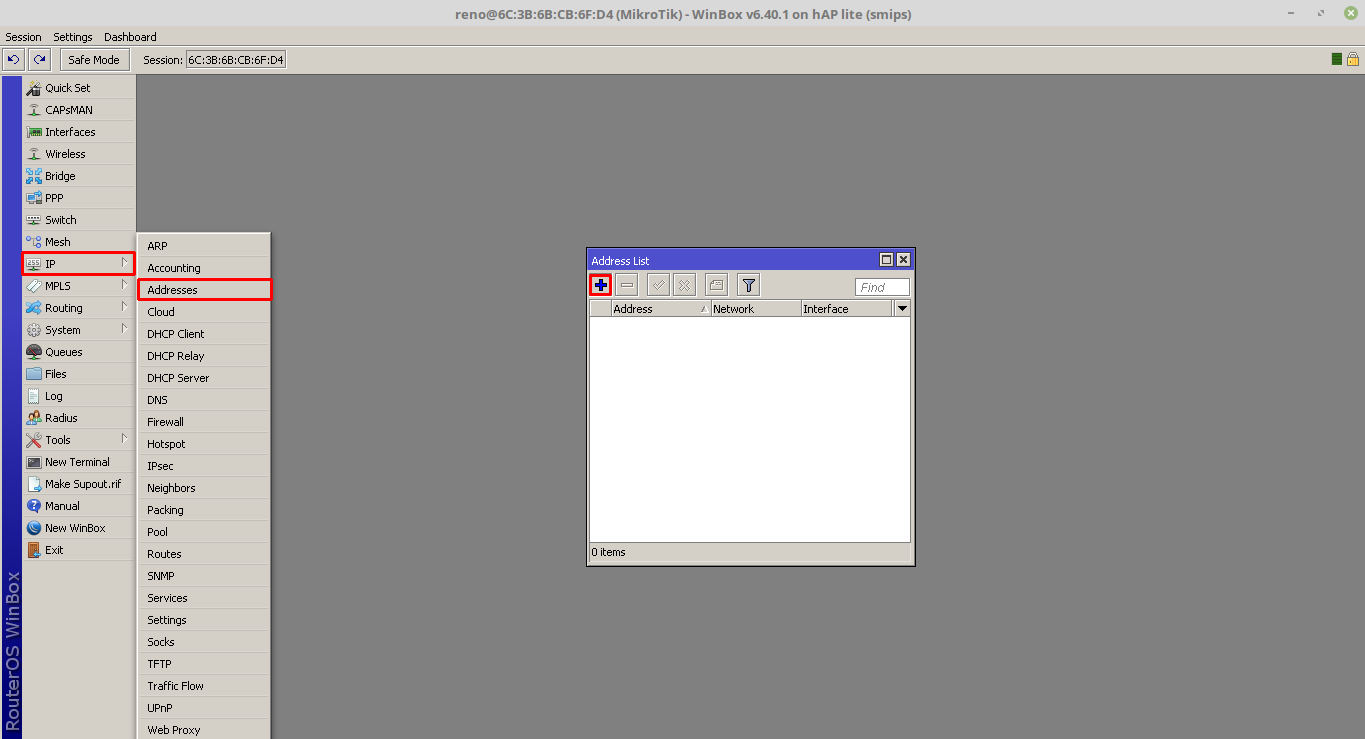Click the enable (check) button in Address List

(x=657, y=284)
